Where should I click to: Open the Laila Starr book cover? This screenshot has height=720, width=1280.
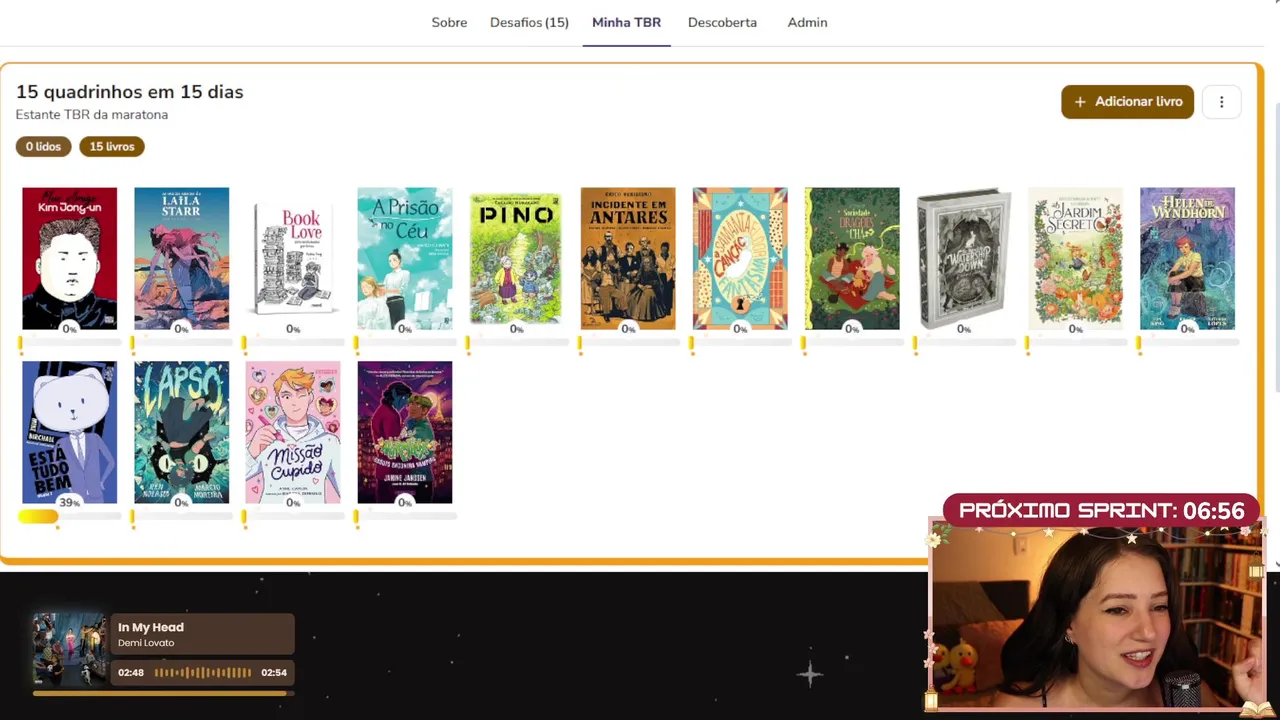pos(181,258)
